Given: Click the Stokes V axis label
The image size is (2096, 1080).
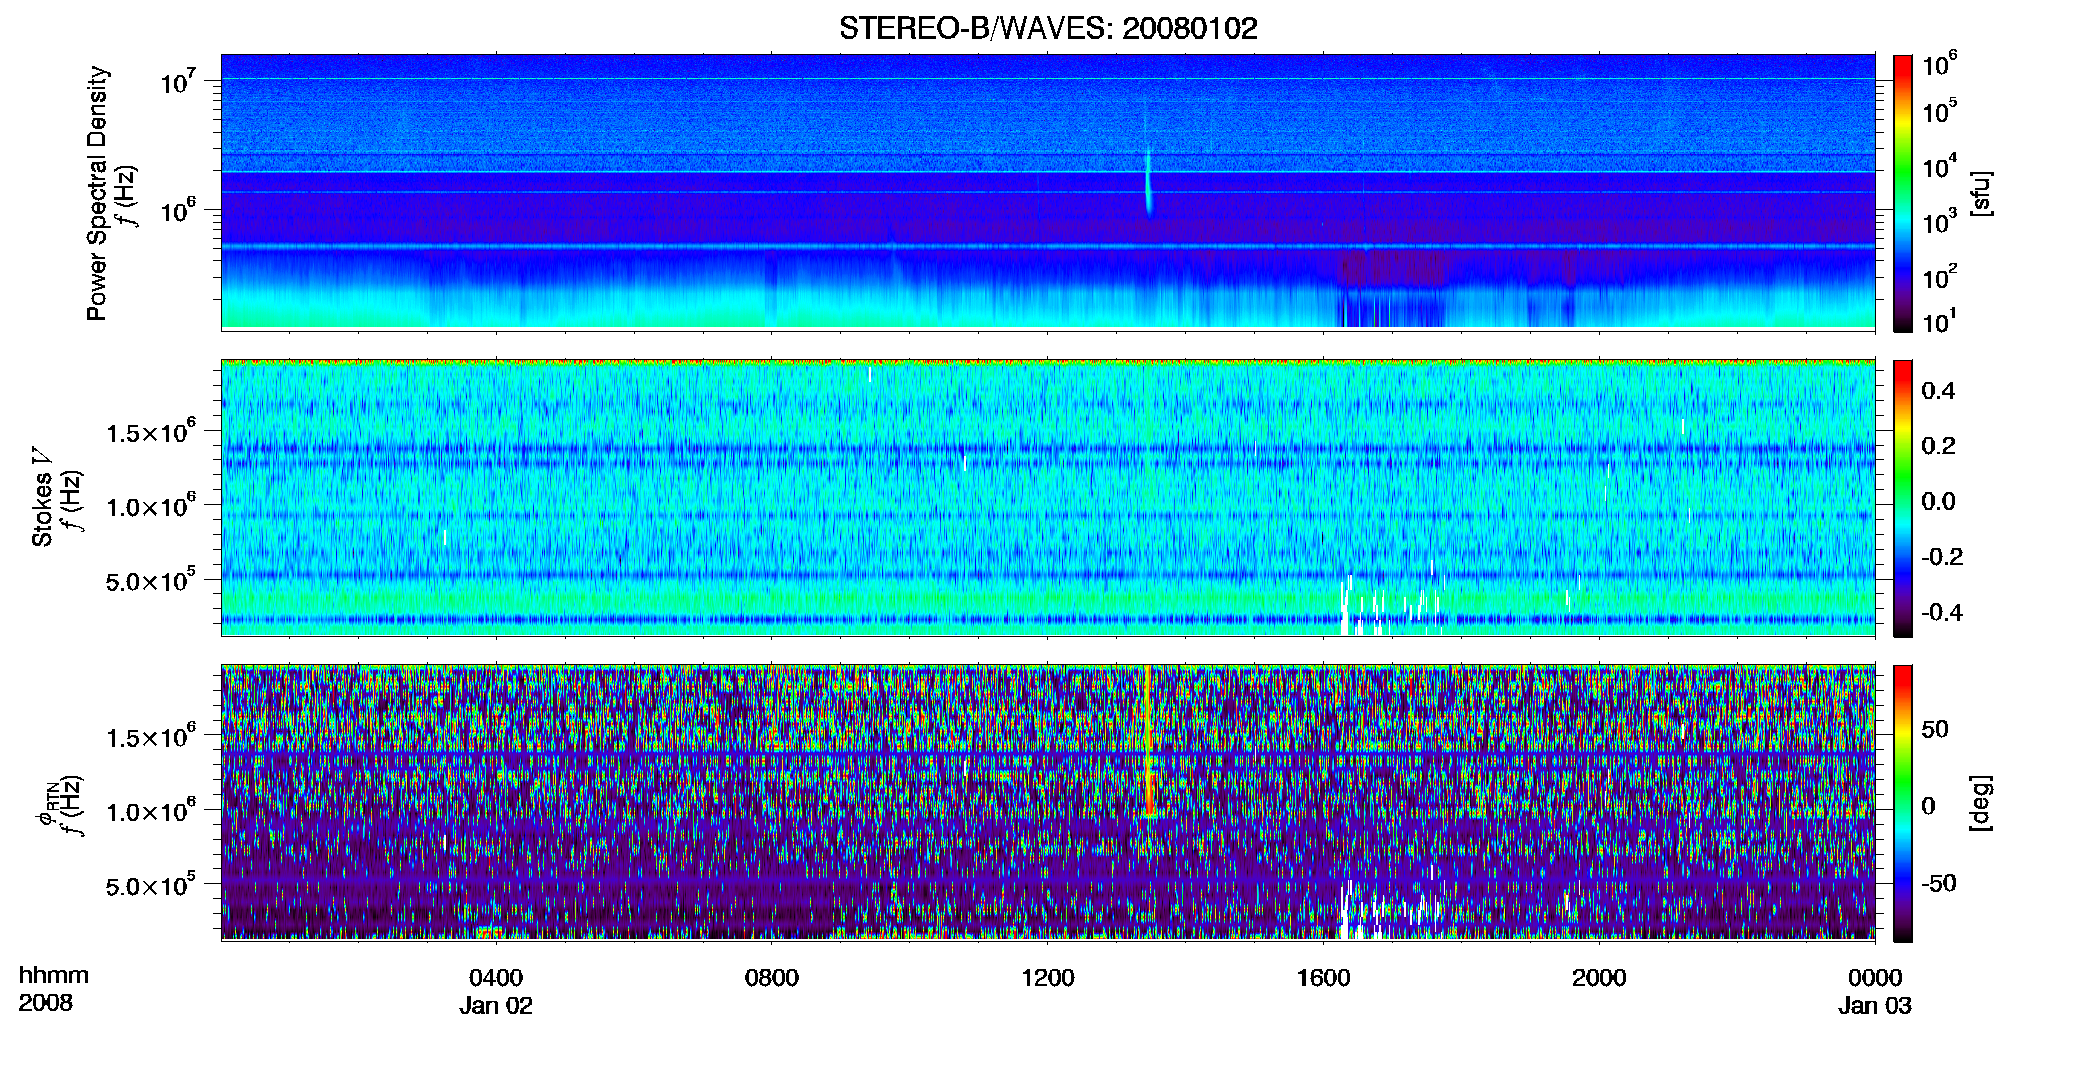Looking at the screenshot, I should click(42, 497).
